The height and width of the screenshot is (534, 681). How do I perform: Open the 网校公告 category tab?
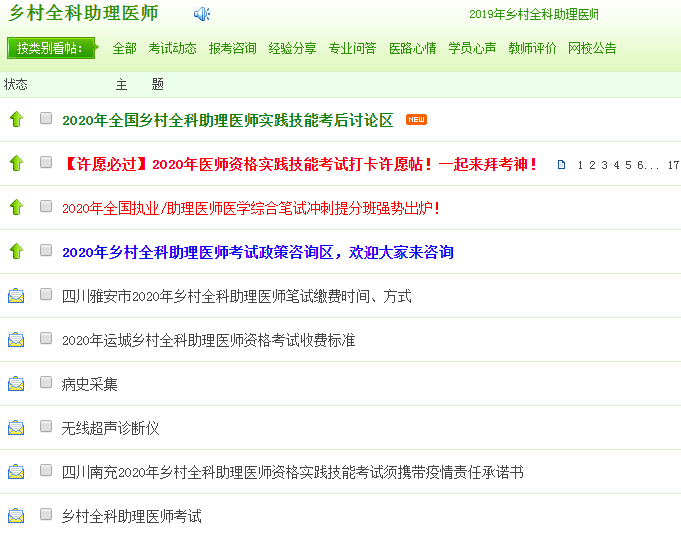[592, 48]
